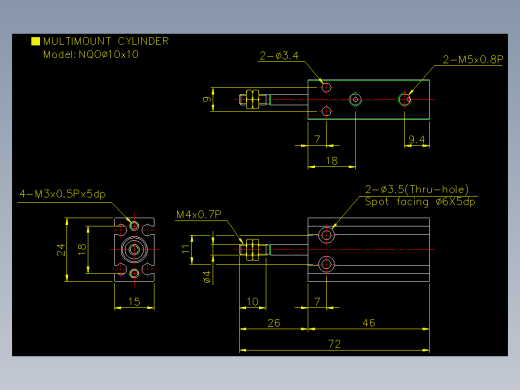Click the yellow square beside MULTIMOUNT CYLINDER
This screenshot has height=390, width=520.
coord(35,41)
